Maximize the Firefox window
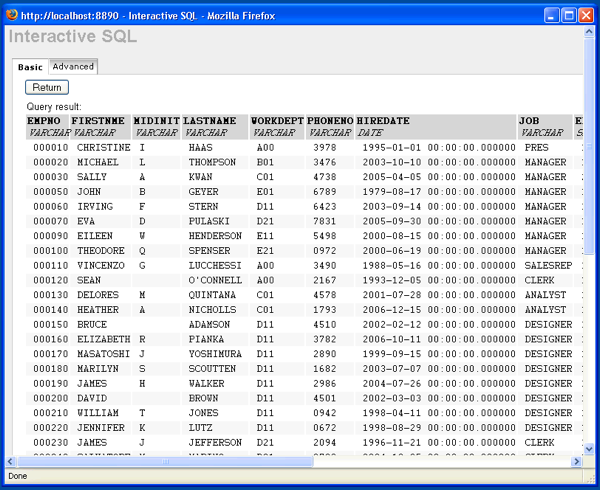Image resolution: width=600 pixels, height=490 pixels. (567, 15)
